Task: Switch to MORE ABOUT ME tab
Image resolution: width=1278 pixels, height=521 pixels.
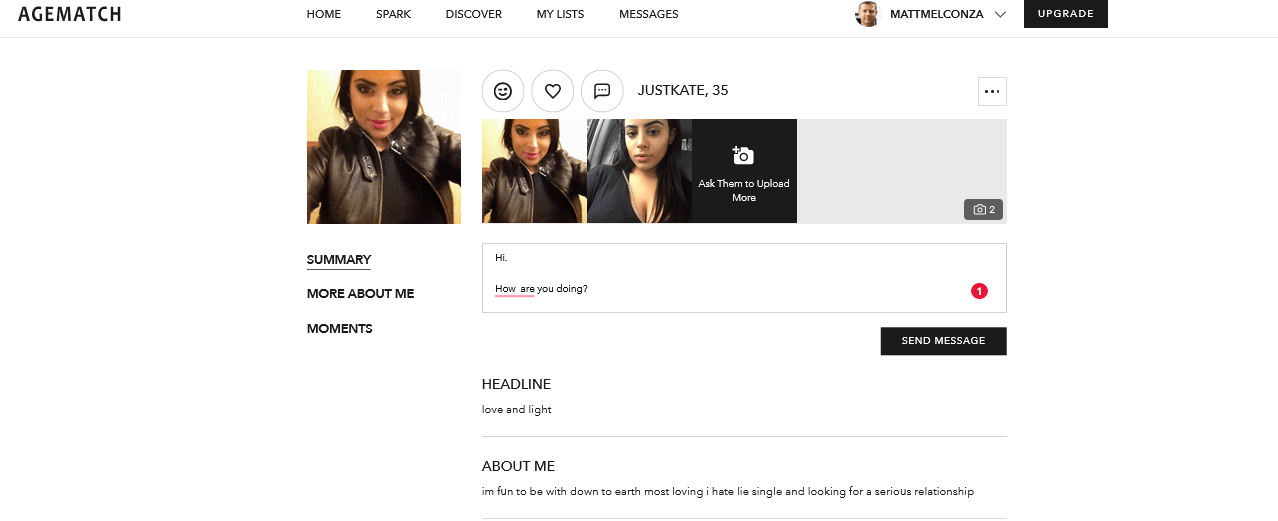Action: coord(360,294)
